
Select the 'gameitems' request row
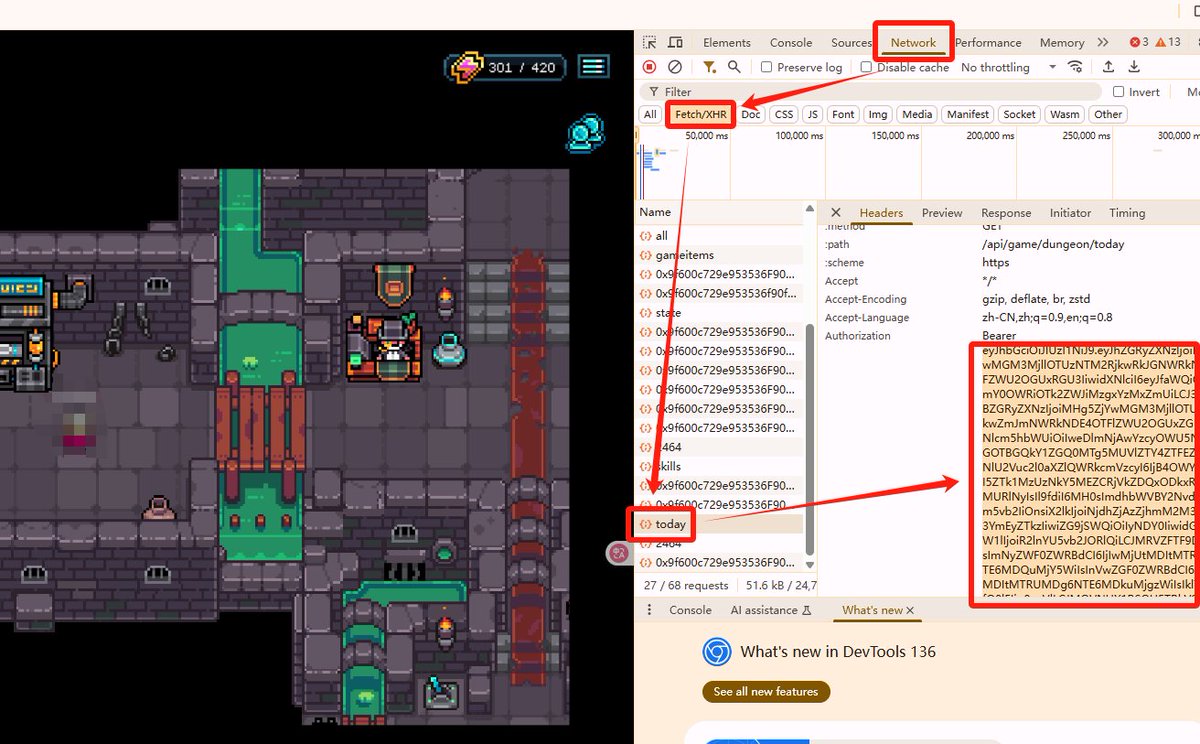point(720,255)
